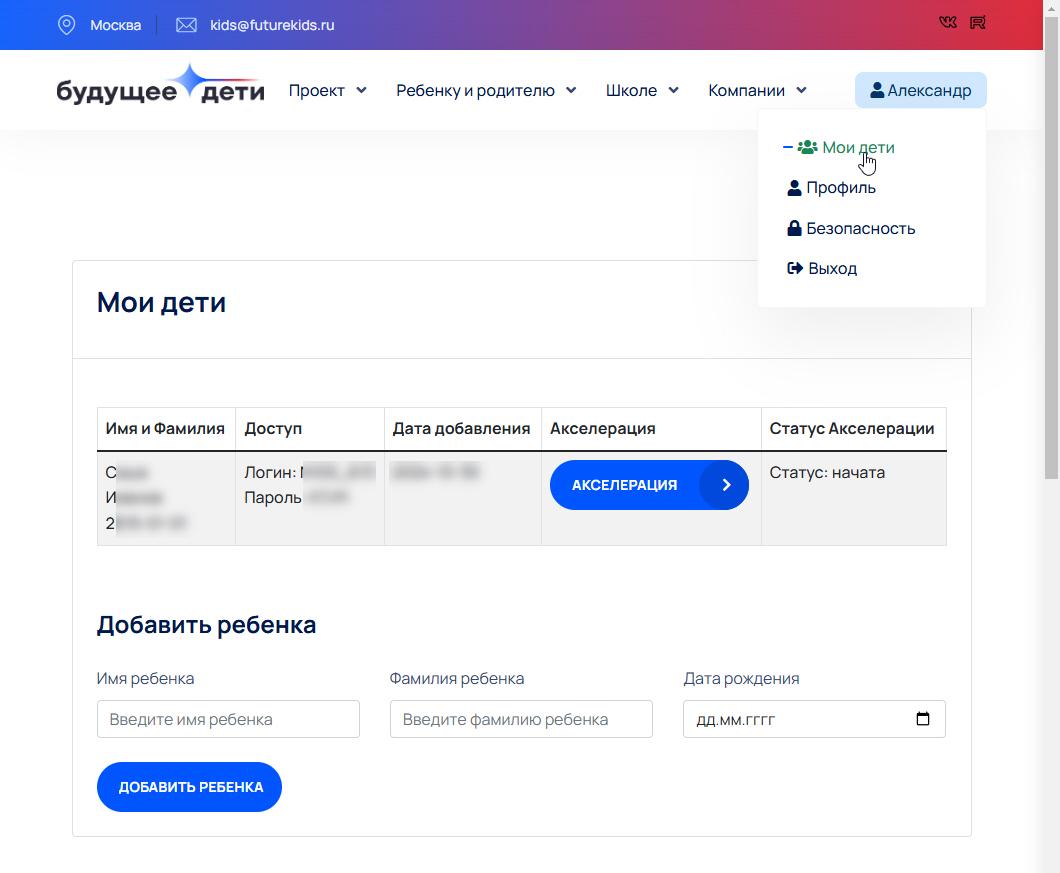The image size is (1060, 873).
Task: Open calendar picker in birth date field
Action: click(923, 719)
